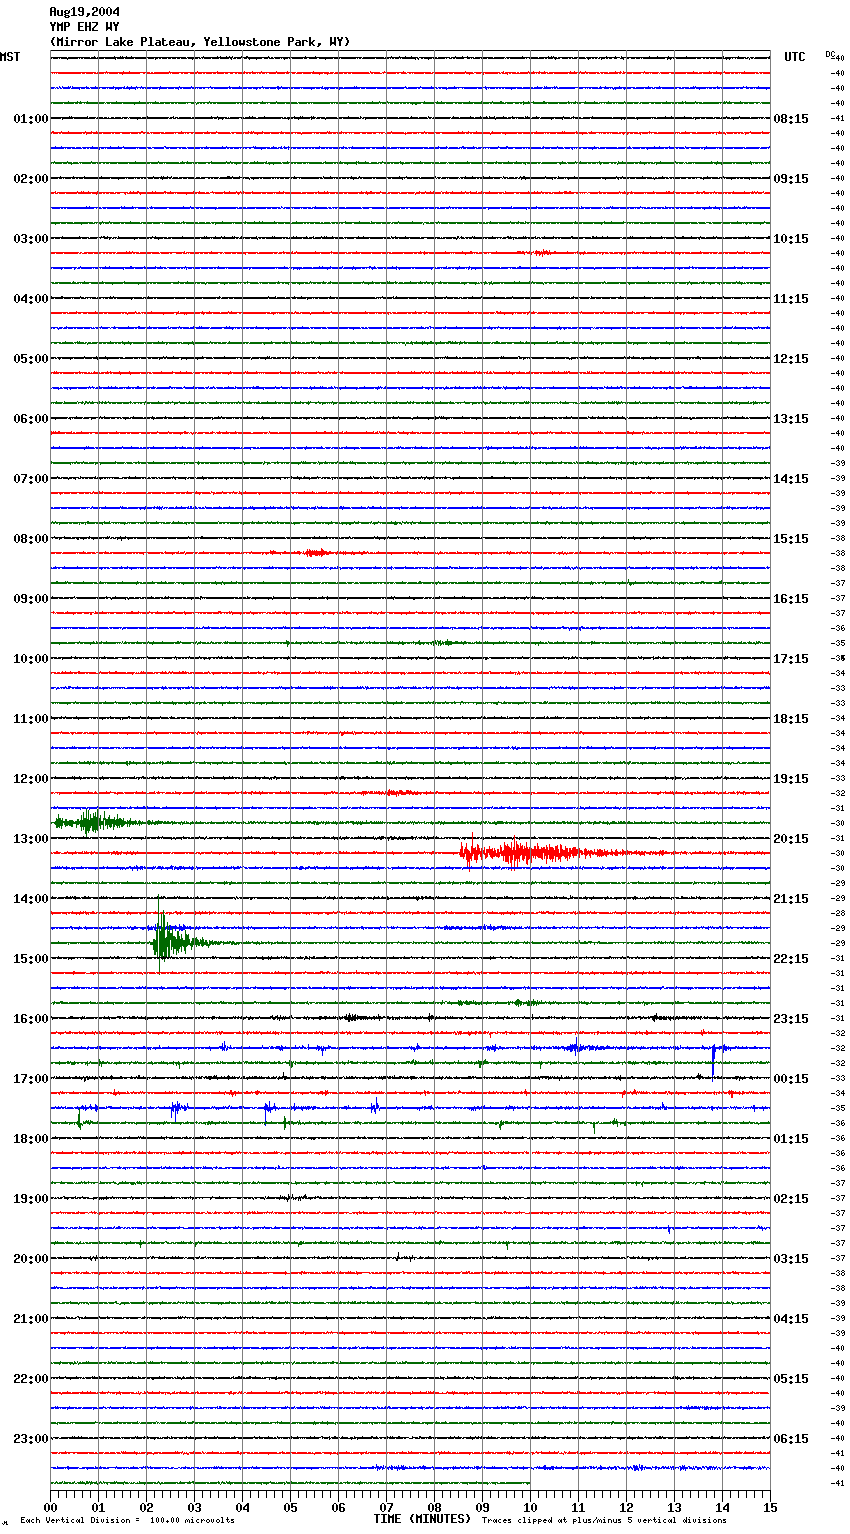Click the 02:15 UTC time label
This screenshot has height=1534, width=850.
pyautogui.click(x=791, y=1199)
